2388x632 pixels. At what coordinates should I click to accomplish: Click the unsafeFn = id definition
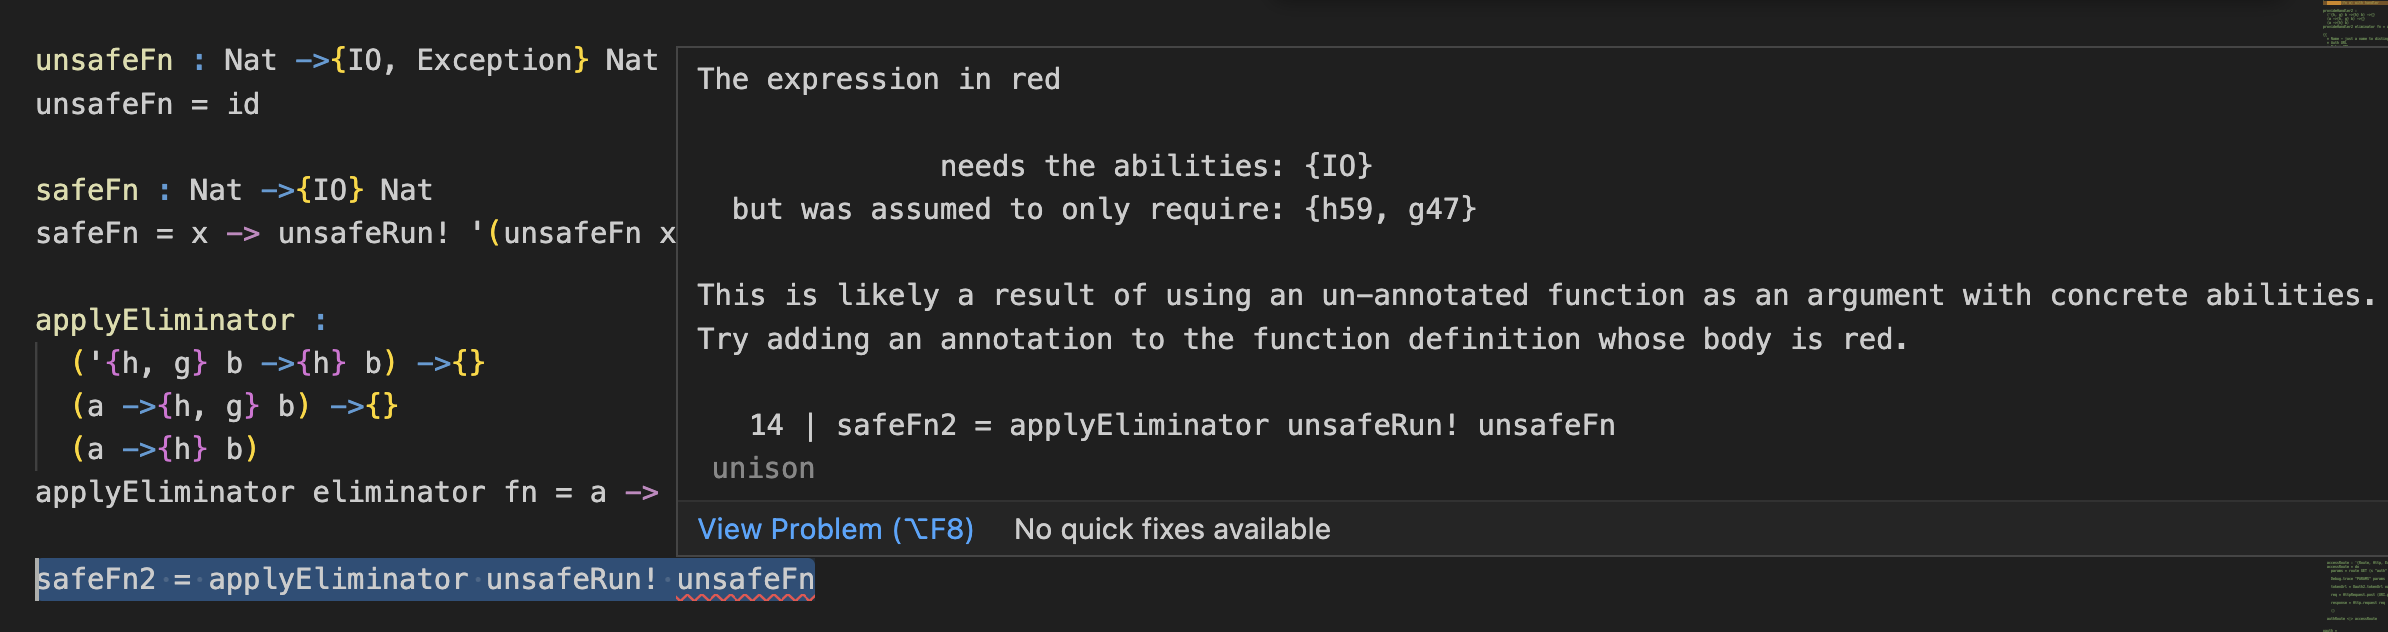coord(148,103)
